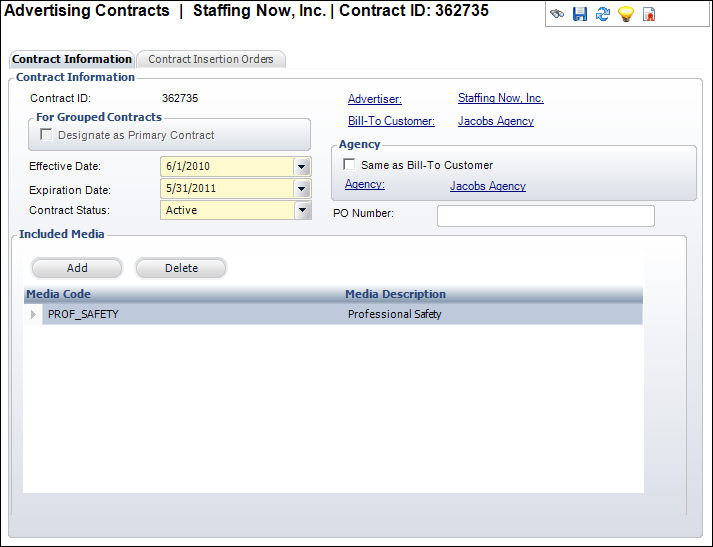Click into the PO Number field

pos(545,216)
